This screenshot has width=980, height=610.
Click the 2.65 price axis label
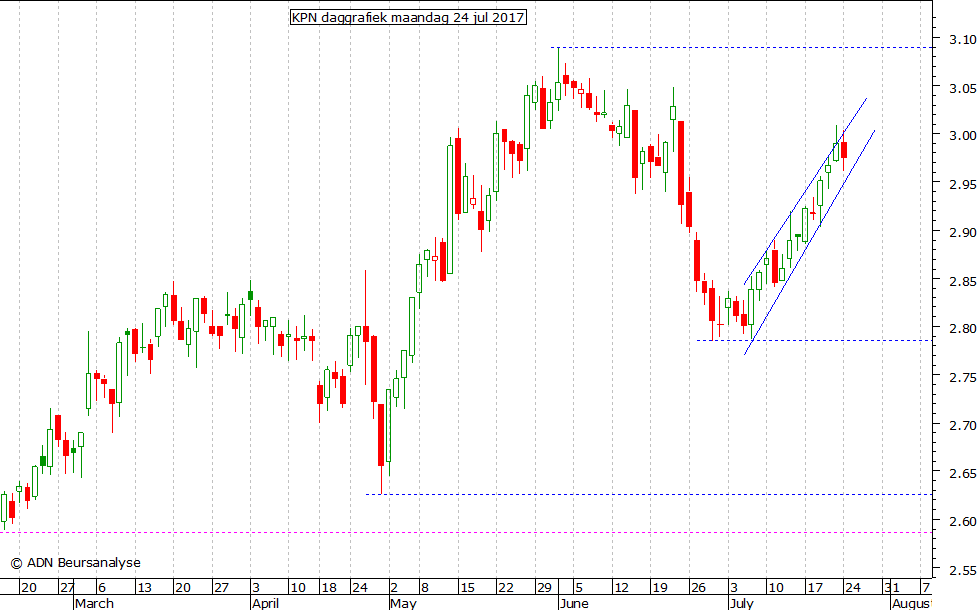point(962,473)
